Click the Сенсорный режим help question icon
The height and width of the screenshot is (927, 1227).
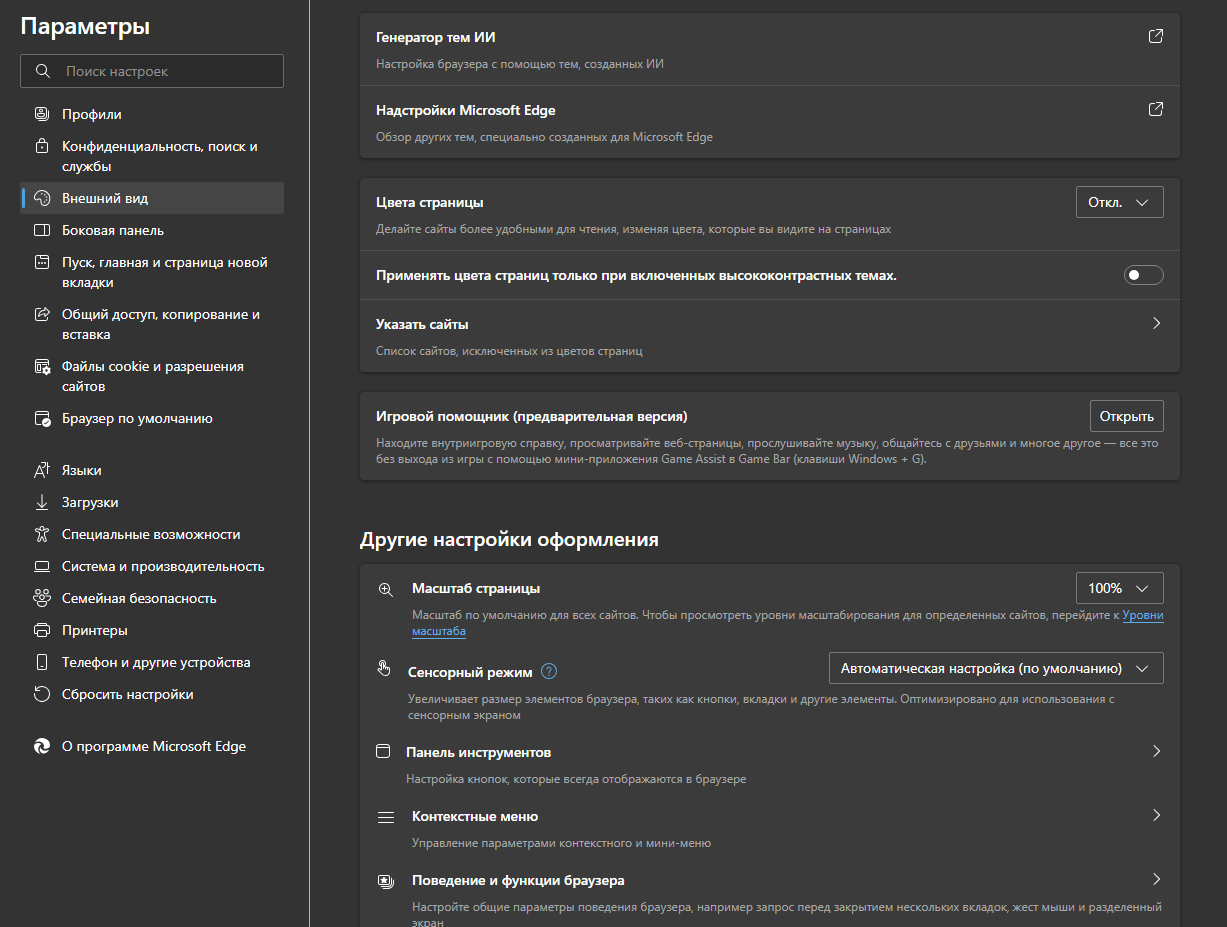[549, 672]
